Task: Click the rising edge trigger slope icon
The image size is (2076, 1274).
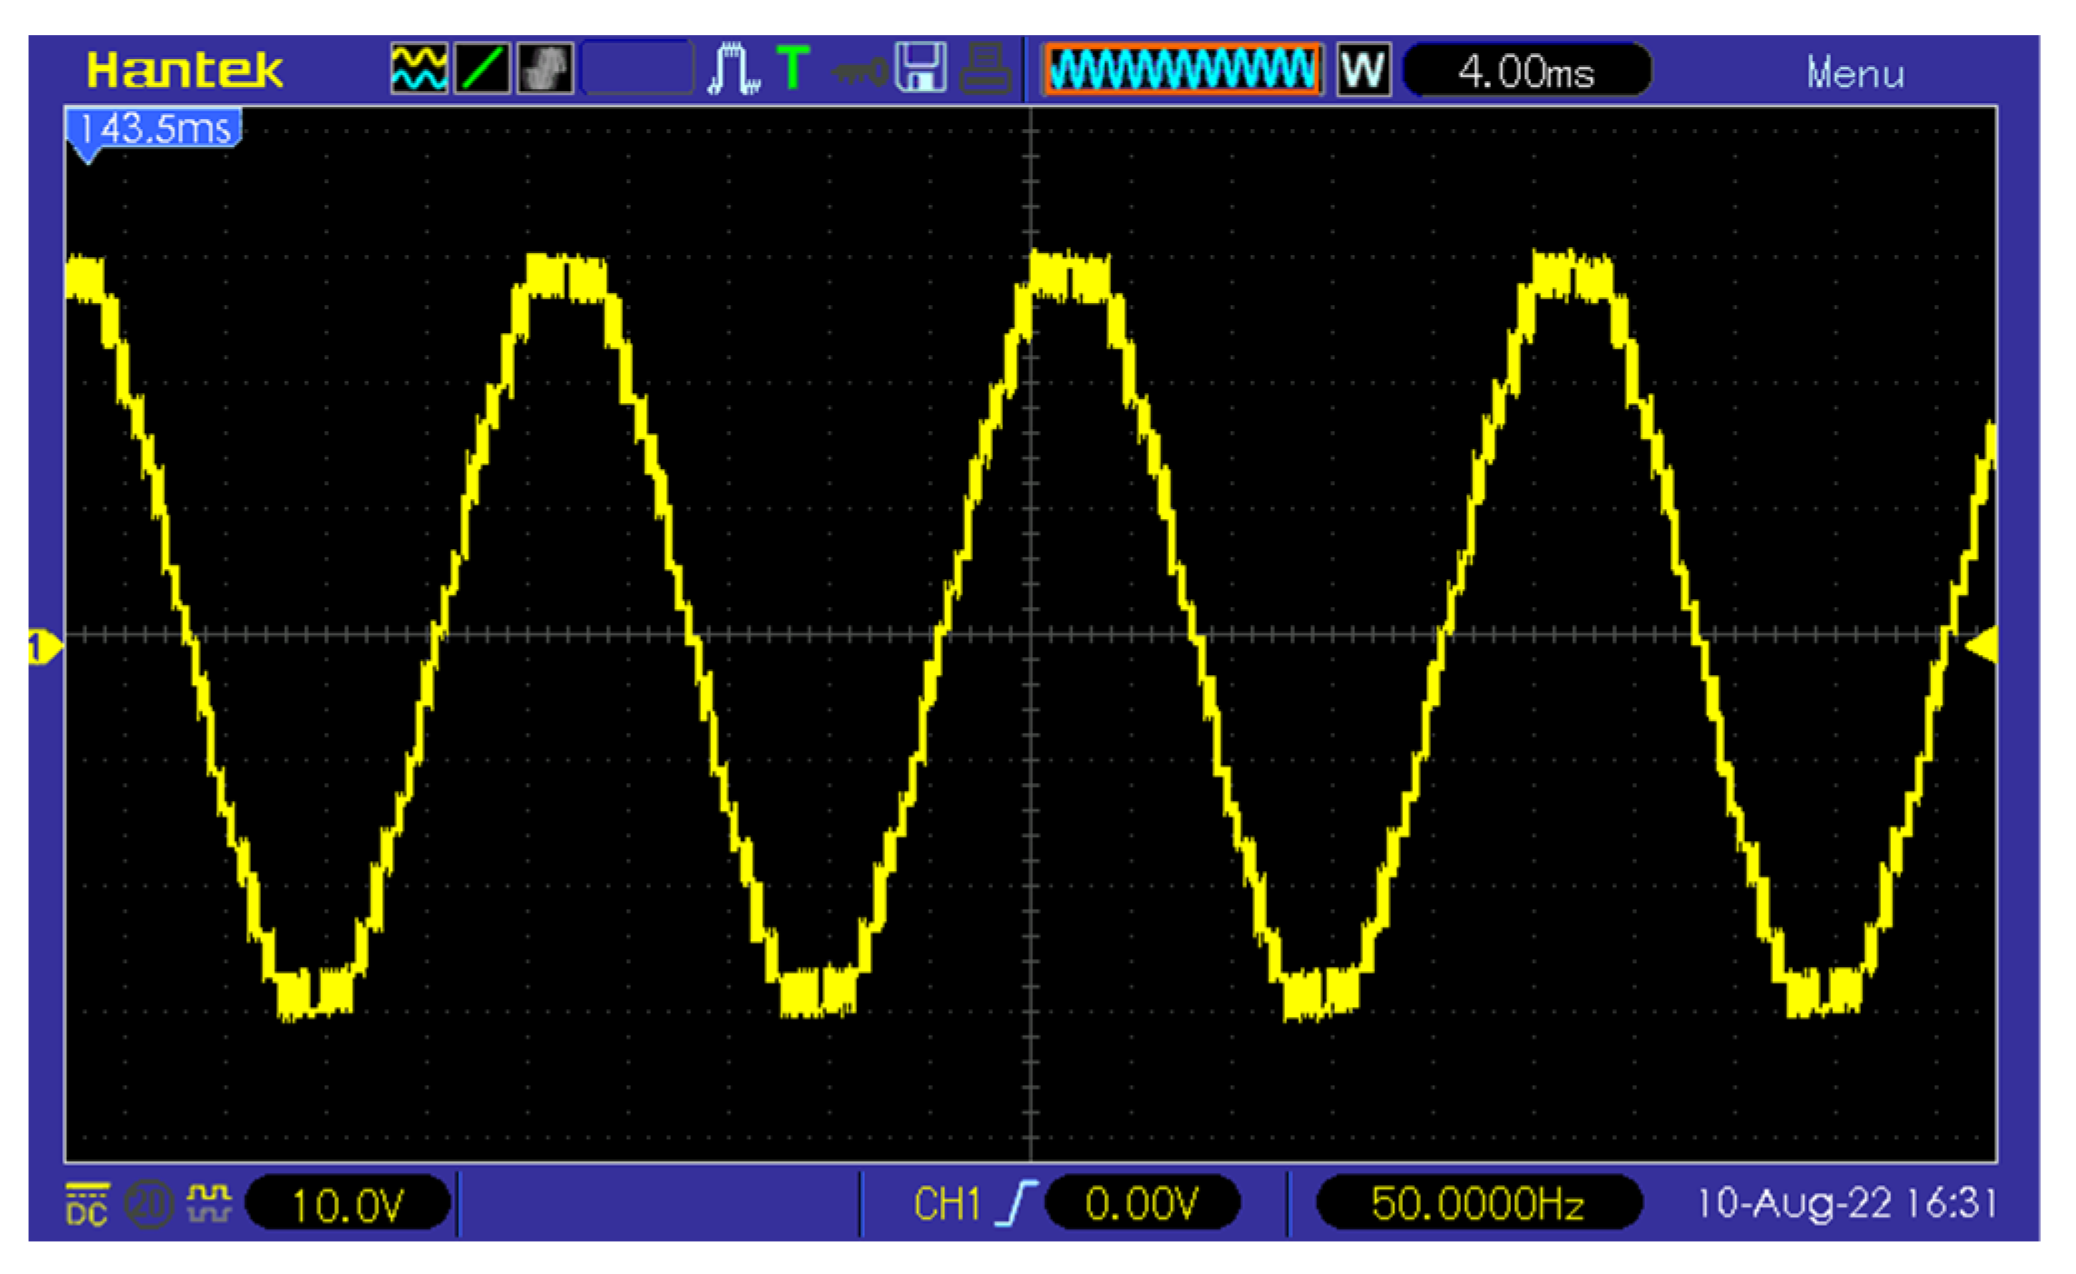Action: coord(1016,1202)
